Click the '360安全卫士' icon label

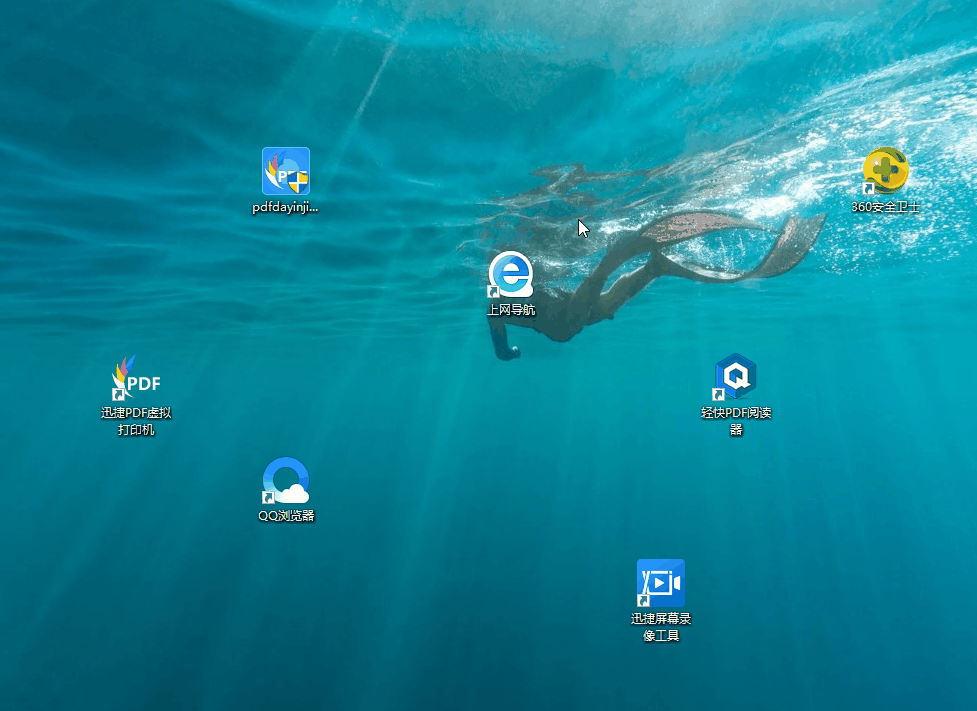pyautogui.click(x=885, y=207)
